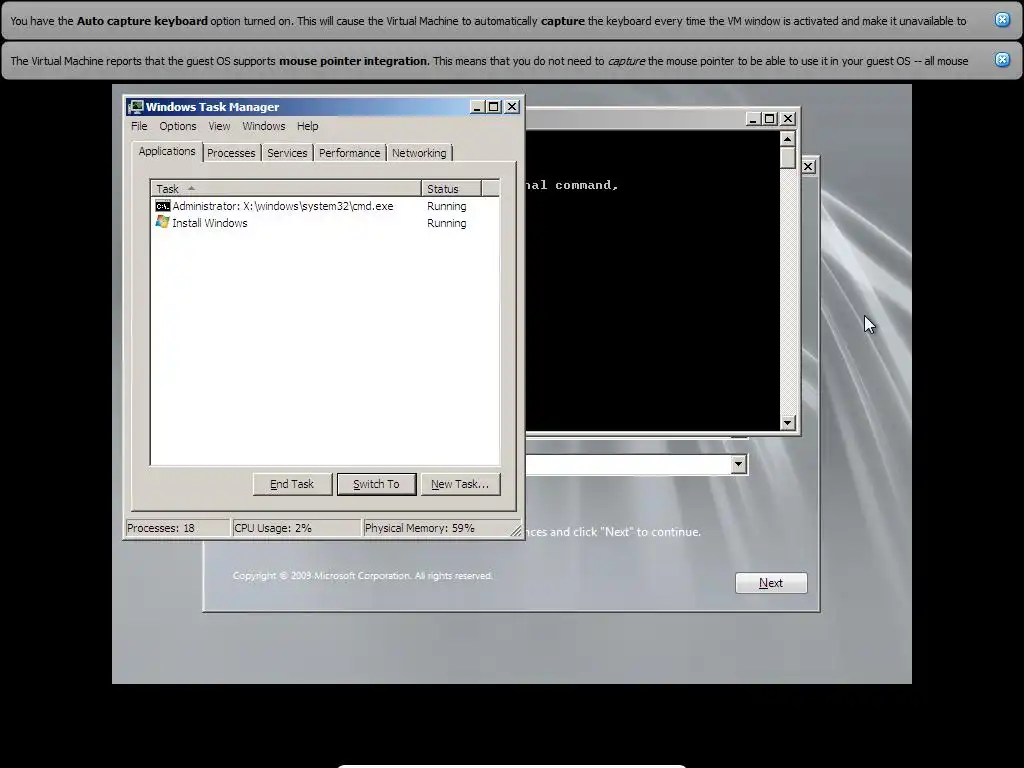Minimize the command prompt window
1024x768 pixels.
pos(753,118)
